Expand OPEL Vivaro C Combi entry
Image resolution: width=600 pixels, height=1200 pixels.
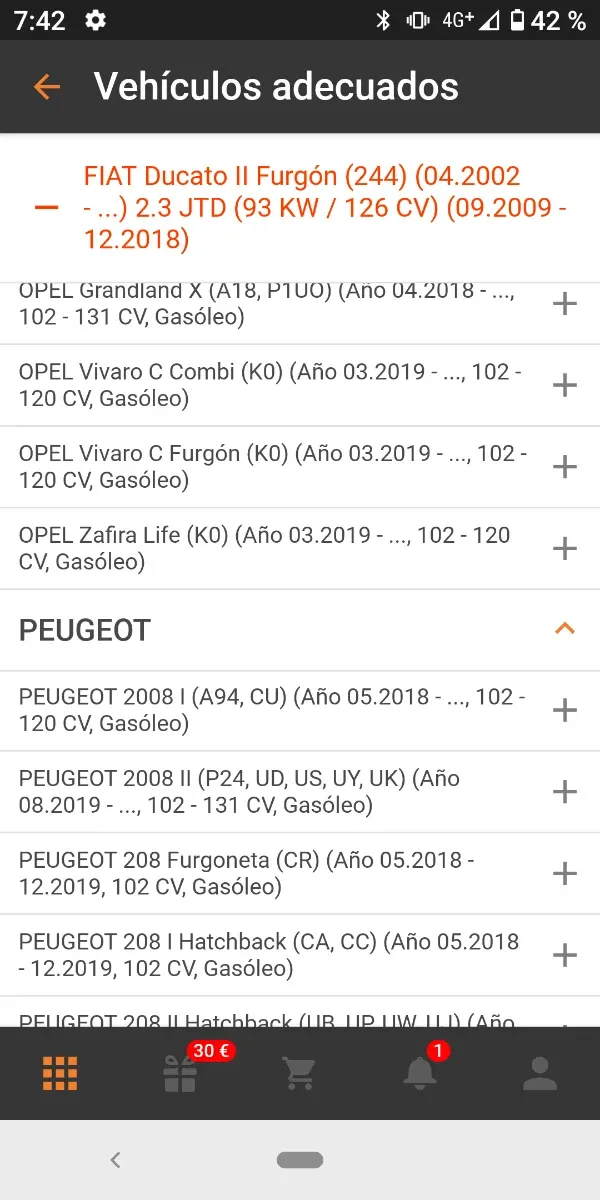pos(565,385)
